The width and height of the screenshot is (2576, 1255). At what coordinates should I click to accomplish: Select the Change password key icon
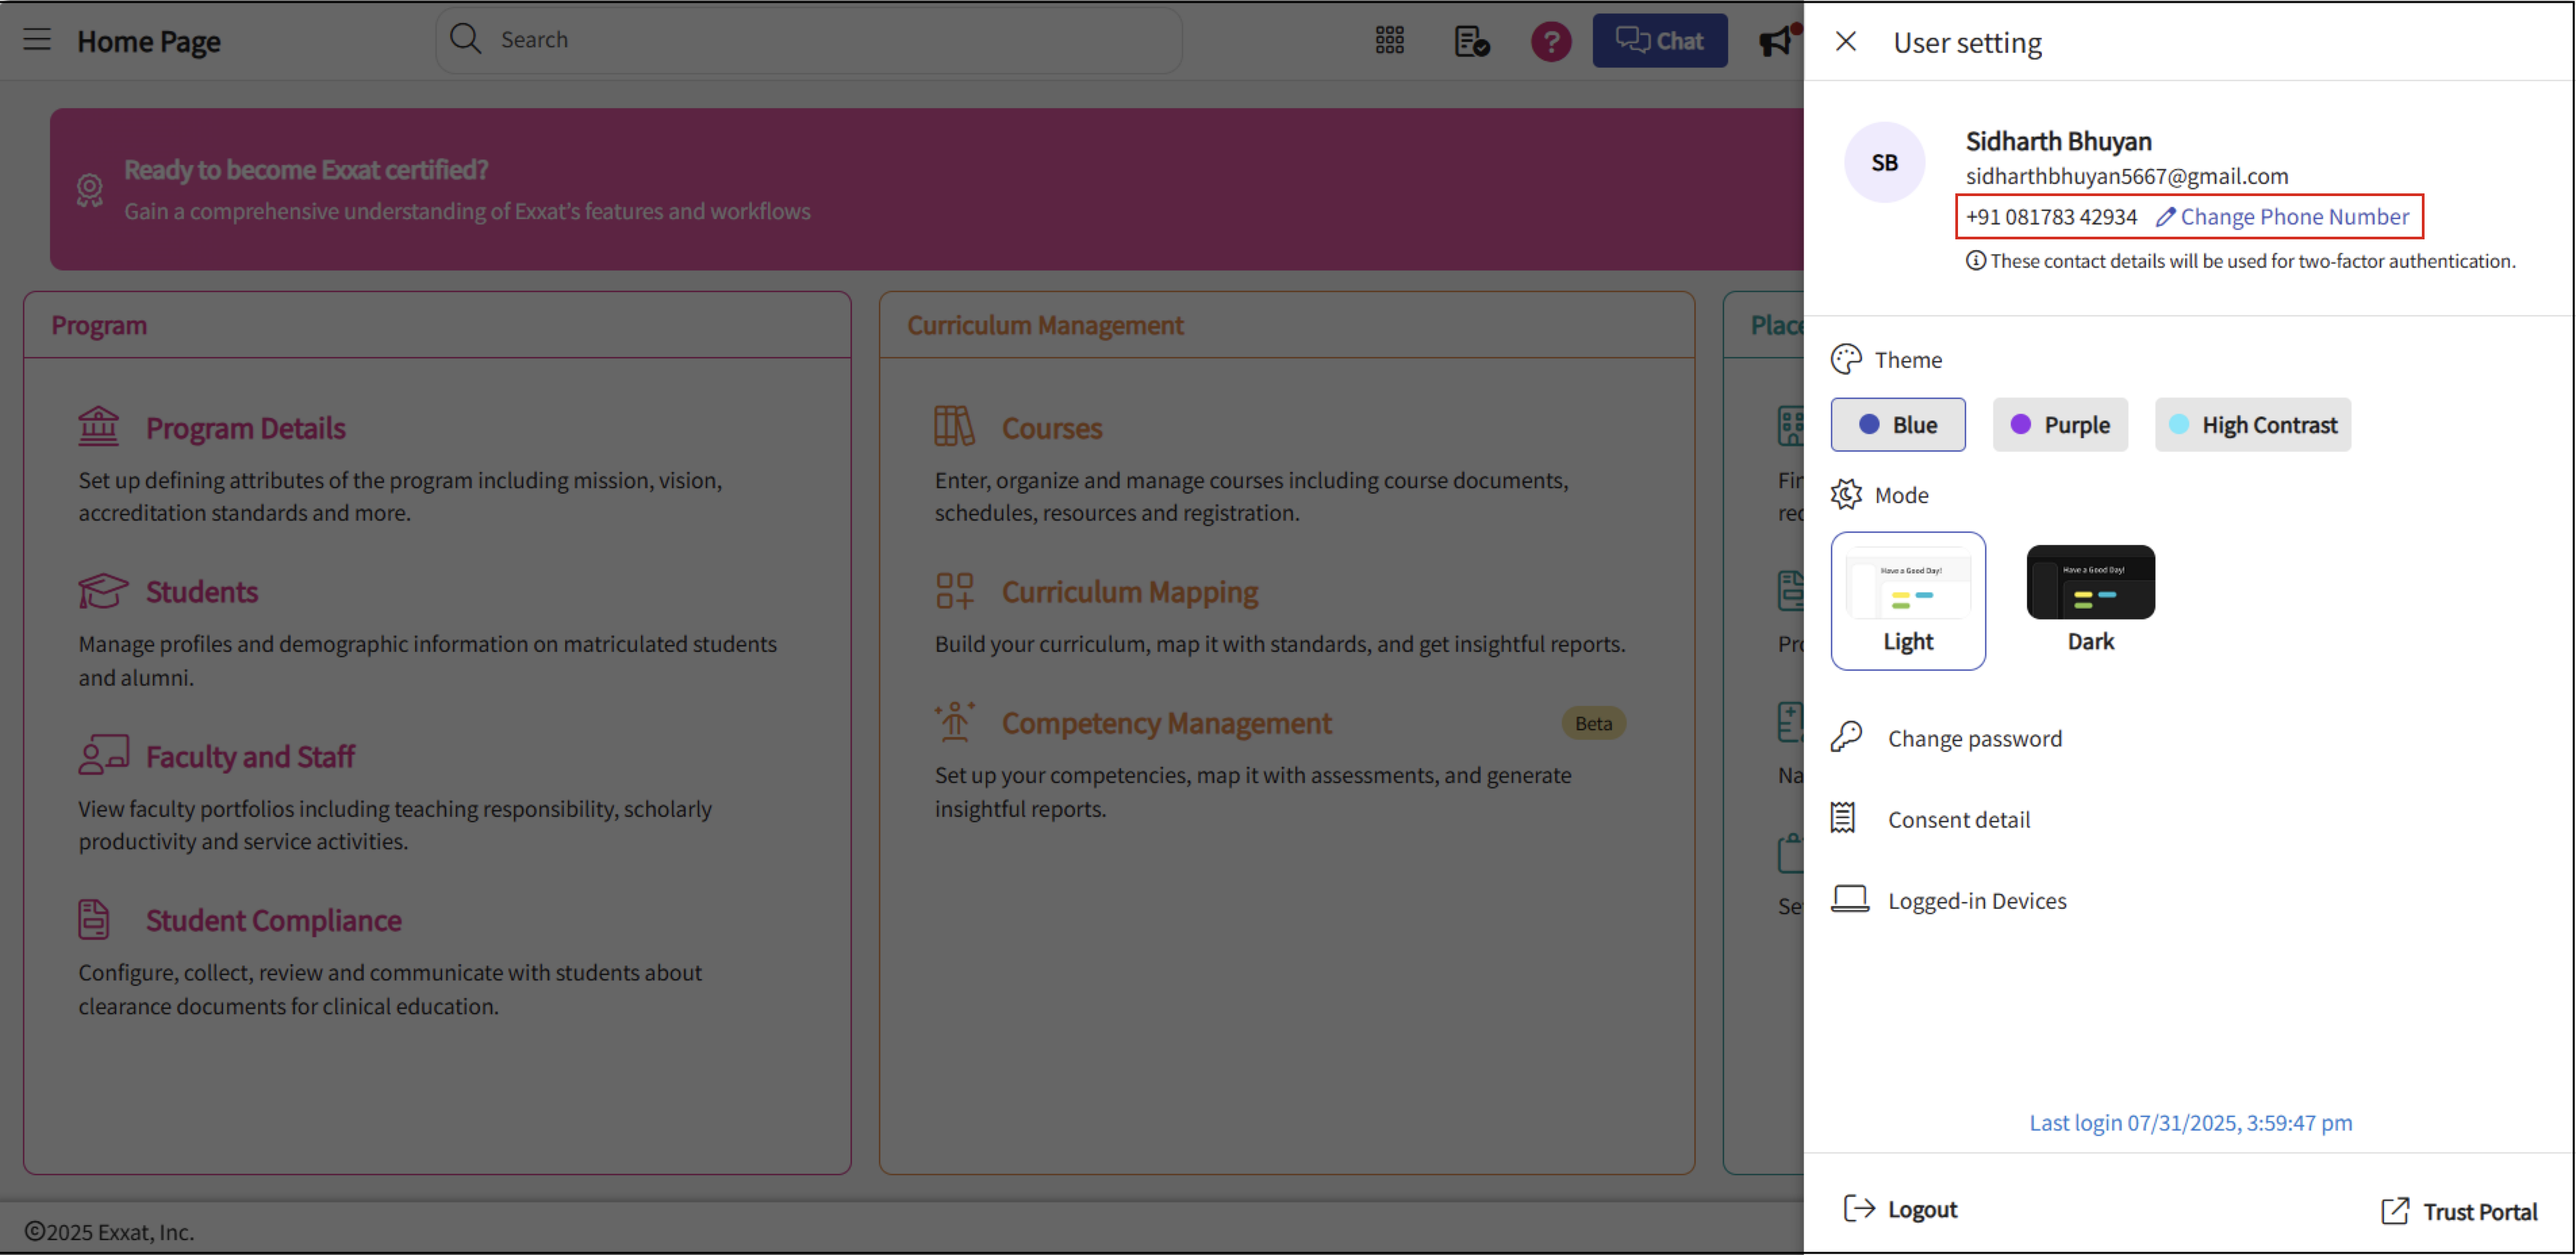coord(1848,737)
